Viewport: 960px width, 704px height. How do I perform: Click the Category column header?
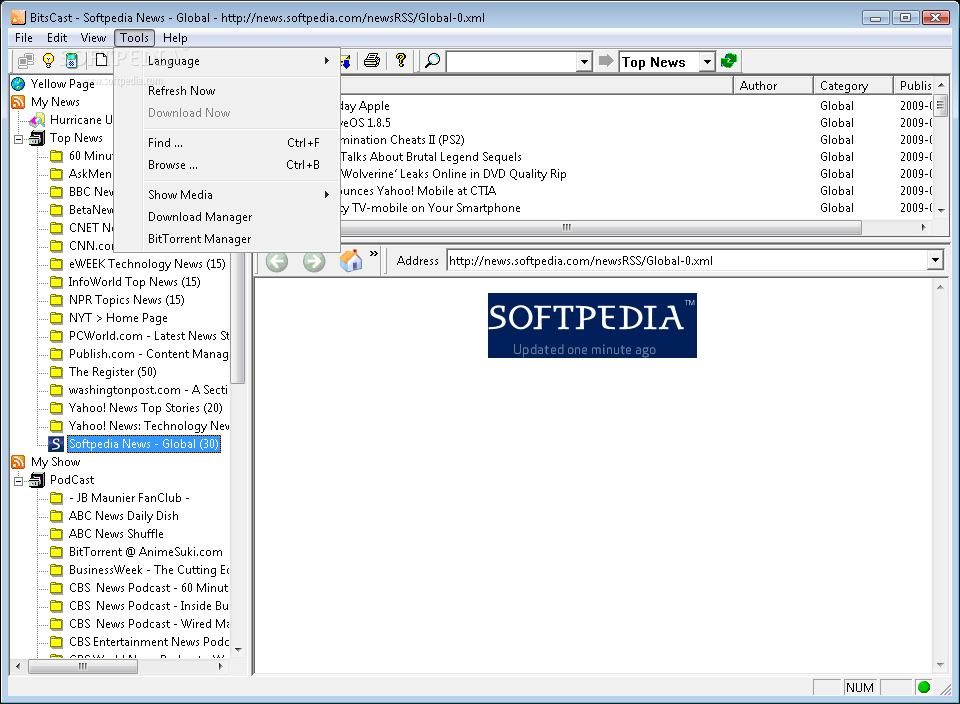[x=853, y=86]
